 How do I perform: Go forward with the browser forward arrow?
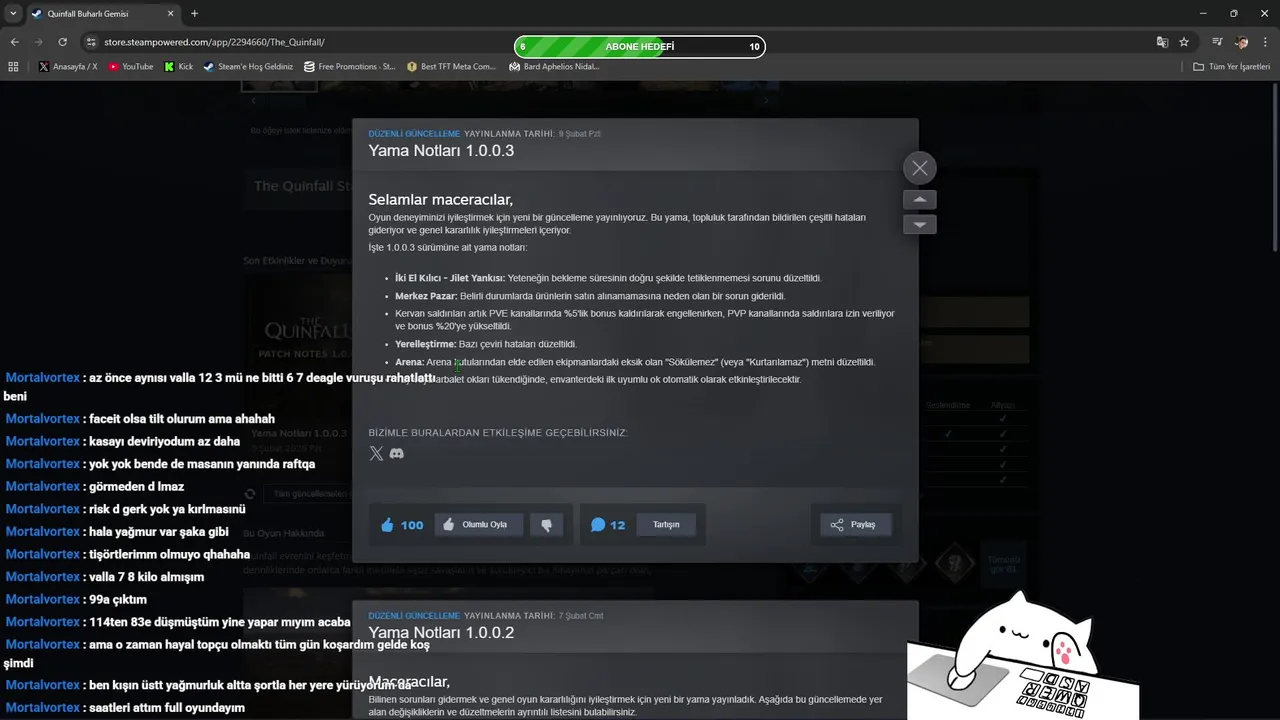[x=38, y=42]
